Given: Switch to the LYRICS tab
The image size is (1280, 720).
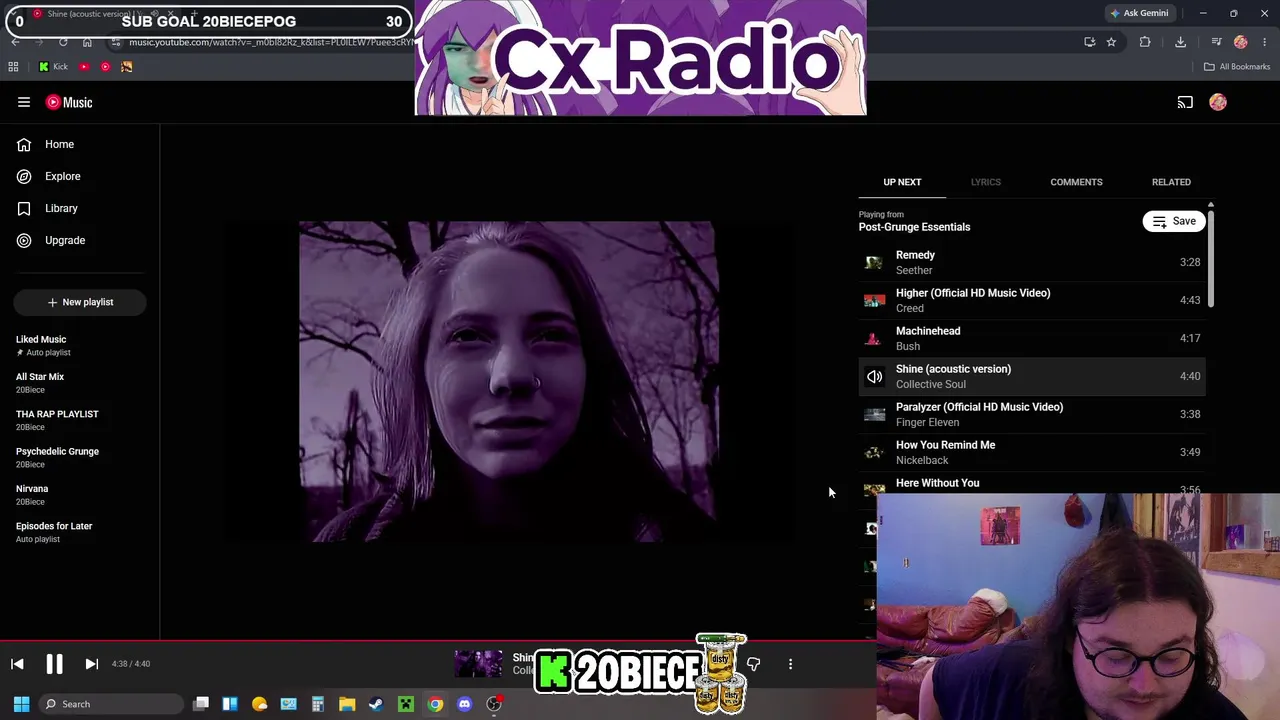Looking at the screenshot, I should 985,182.
